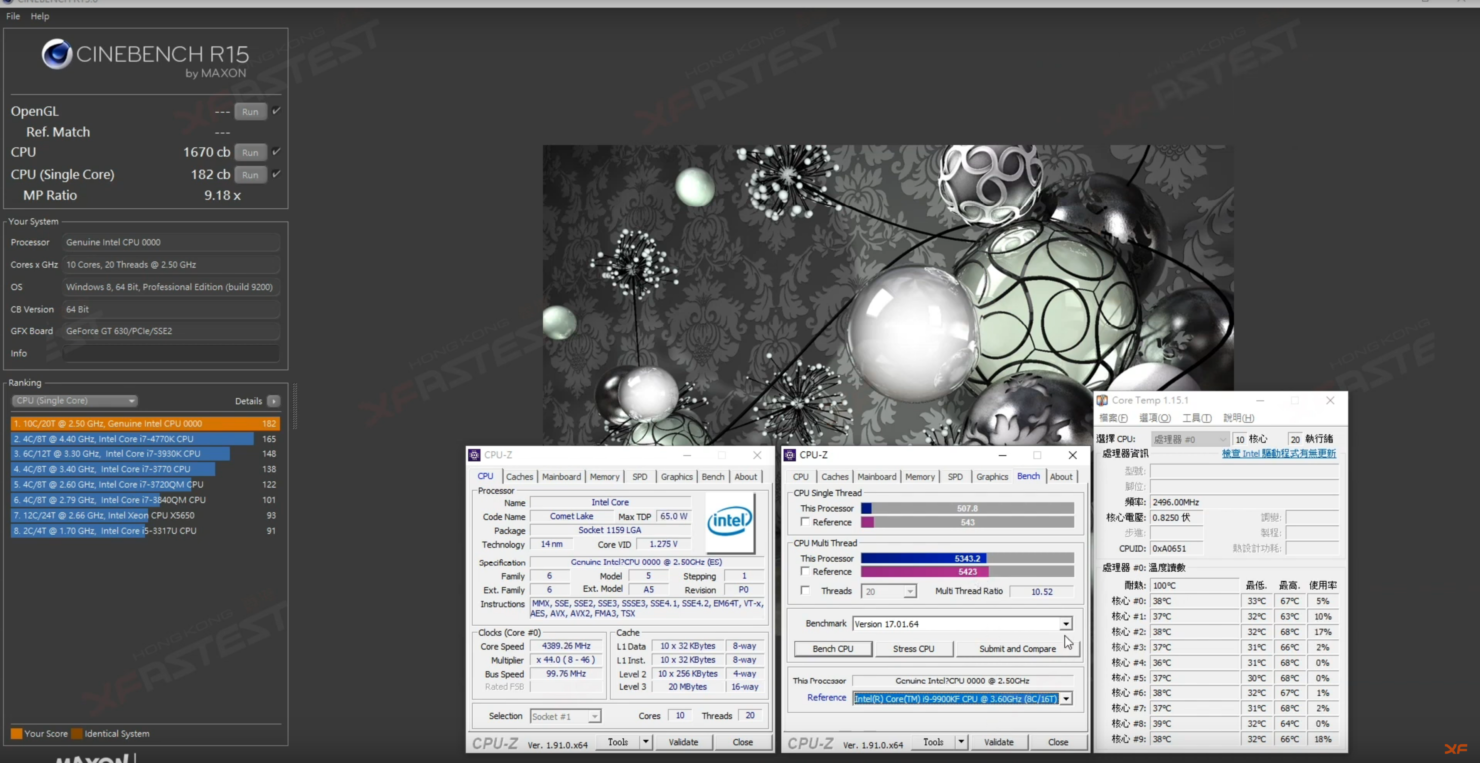
Task: Enable the CPU Single Thread Reference checkbox
Action: 805,522
